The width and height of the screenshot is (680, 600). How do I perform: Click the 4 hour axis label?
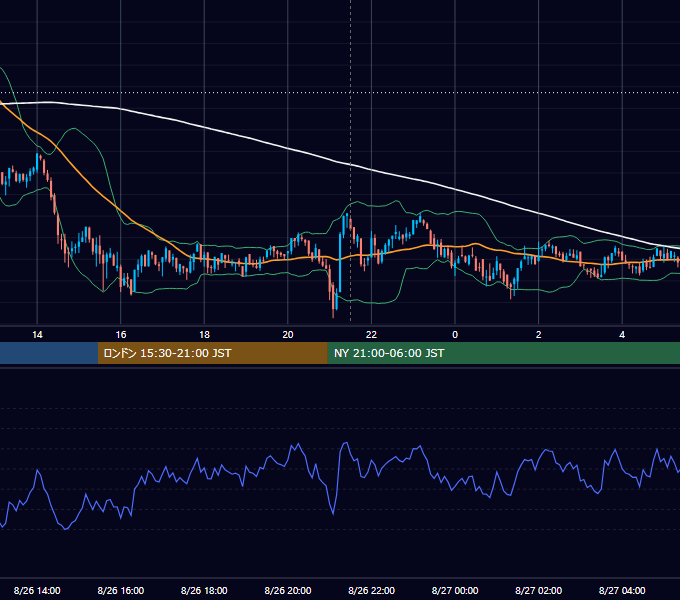(x=622, y=335)
